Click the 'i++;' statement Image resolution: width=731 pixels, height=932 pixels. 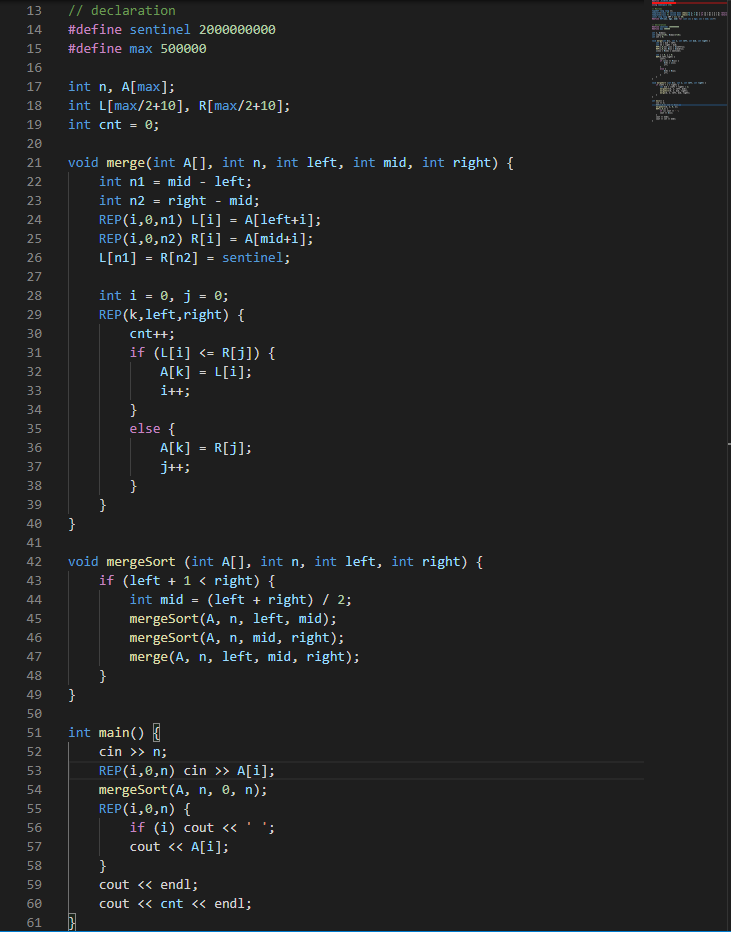(175, 391)
